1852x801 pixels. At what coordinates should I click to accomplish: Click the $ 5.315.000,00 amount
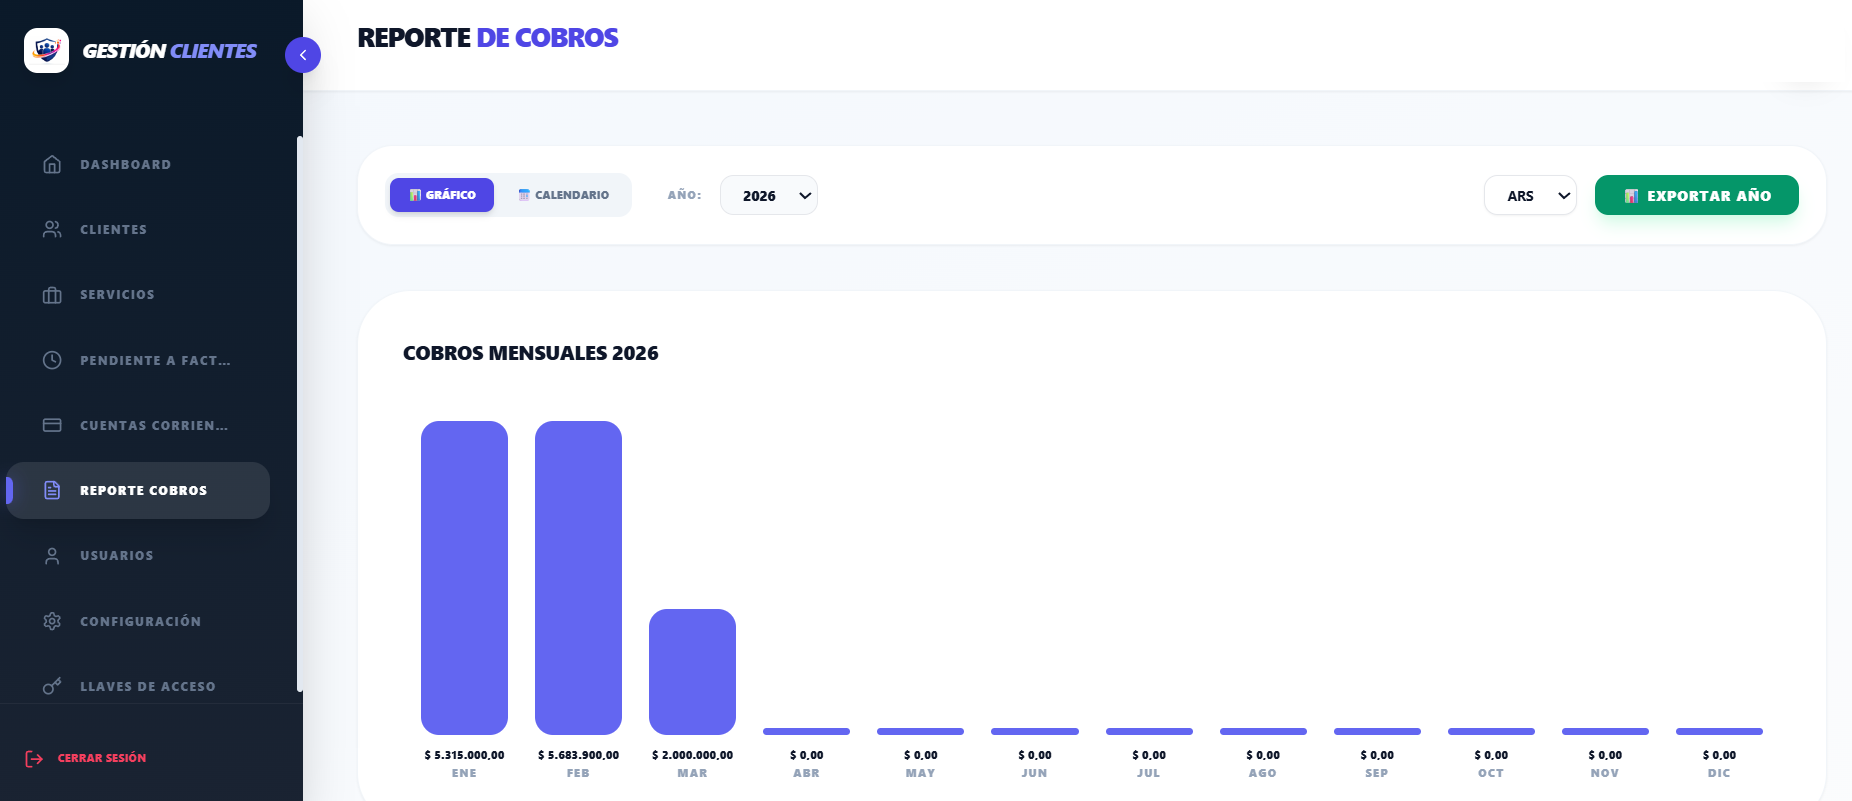464,755
